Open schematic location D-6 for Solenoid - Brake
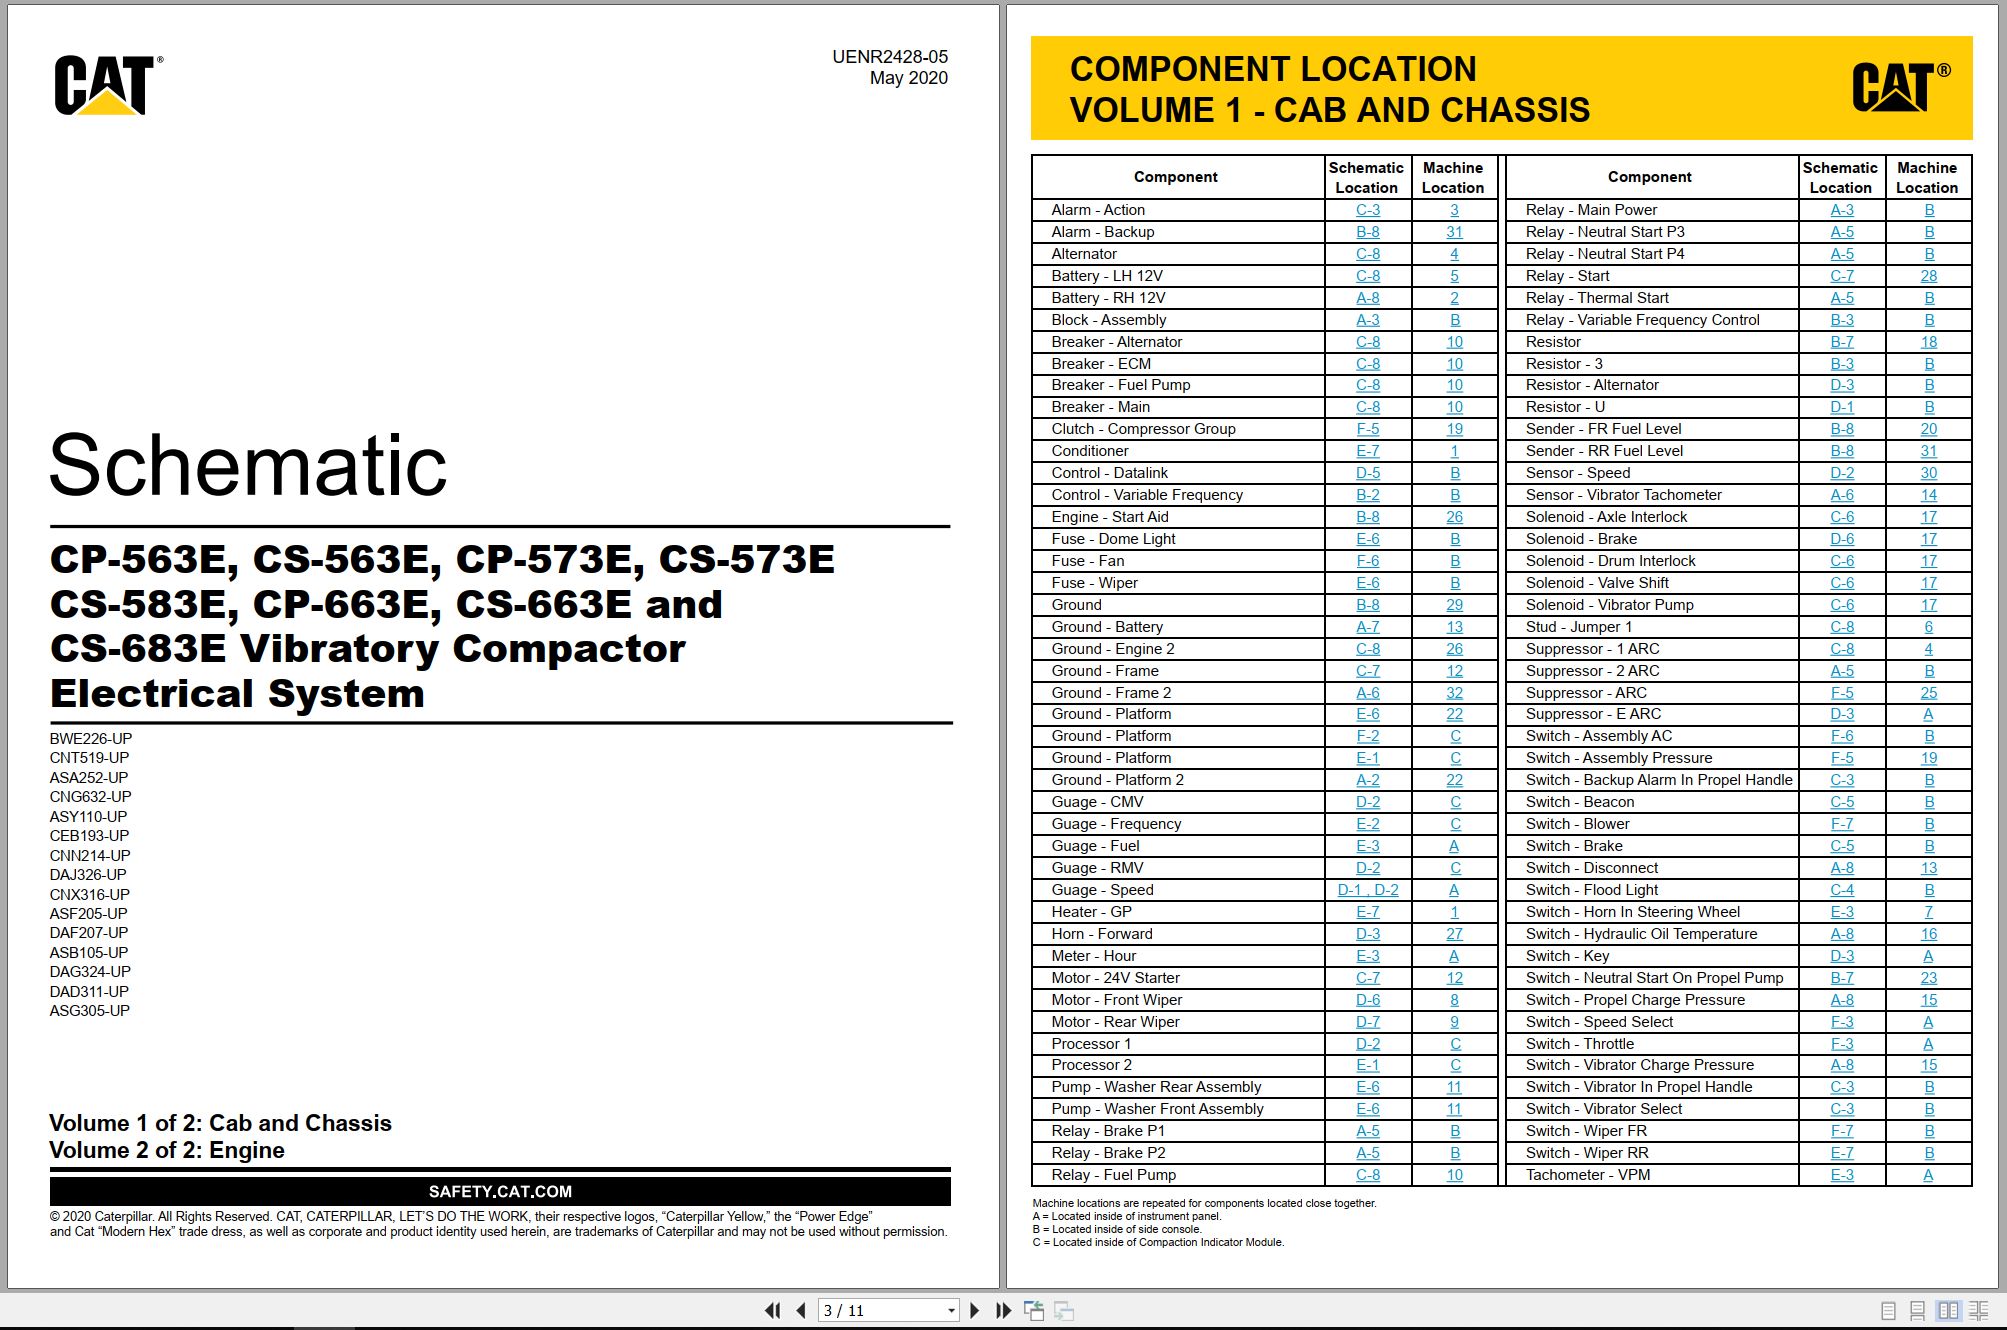This screenshot has height=1330, width=2007. point(1842,539)
